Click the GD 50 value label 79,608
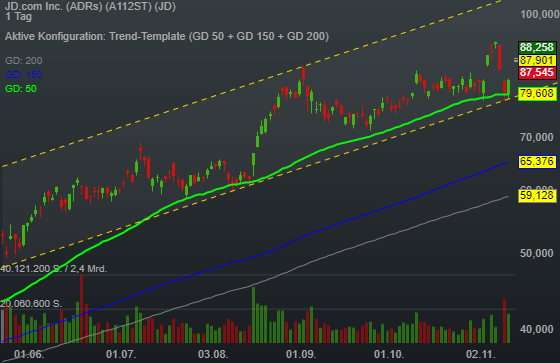 537,94
